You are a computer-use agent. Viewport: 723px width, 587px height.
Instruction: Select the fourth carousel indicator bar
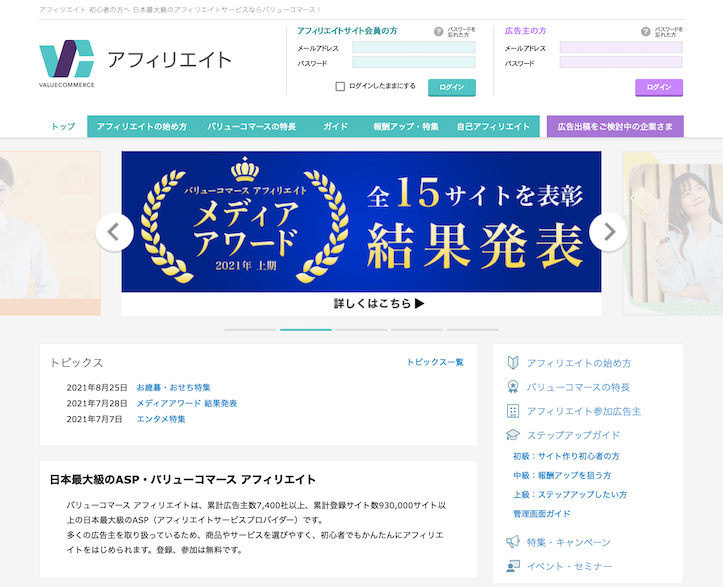(417, 330)
